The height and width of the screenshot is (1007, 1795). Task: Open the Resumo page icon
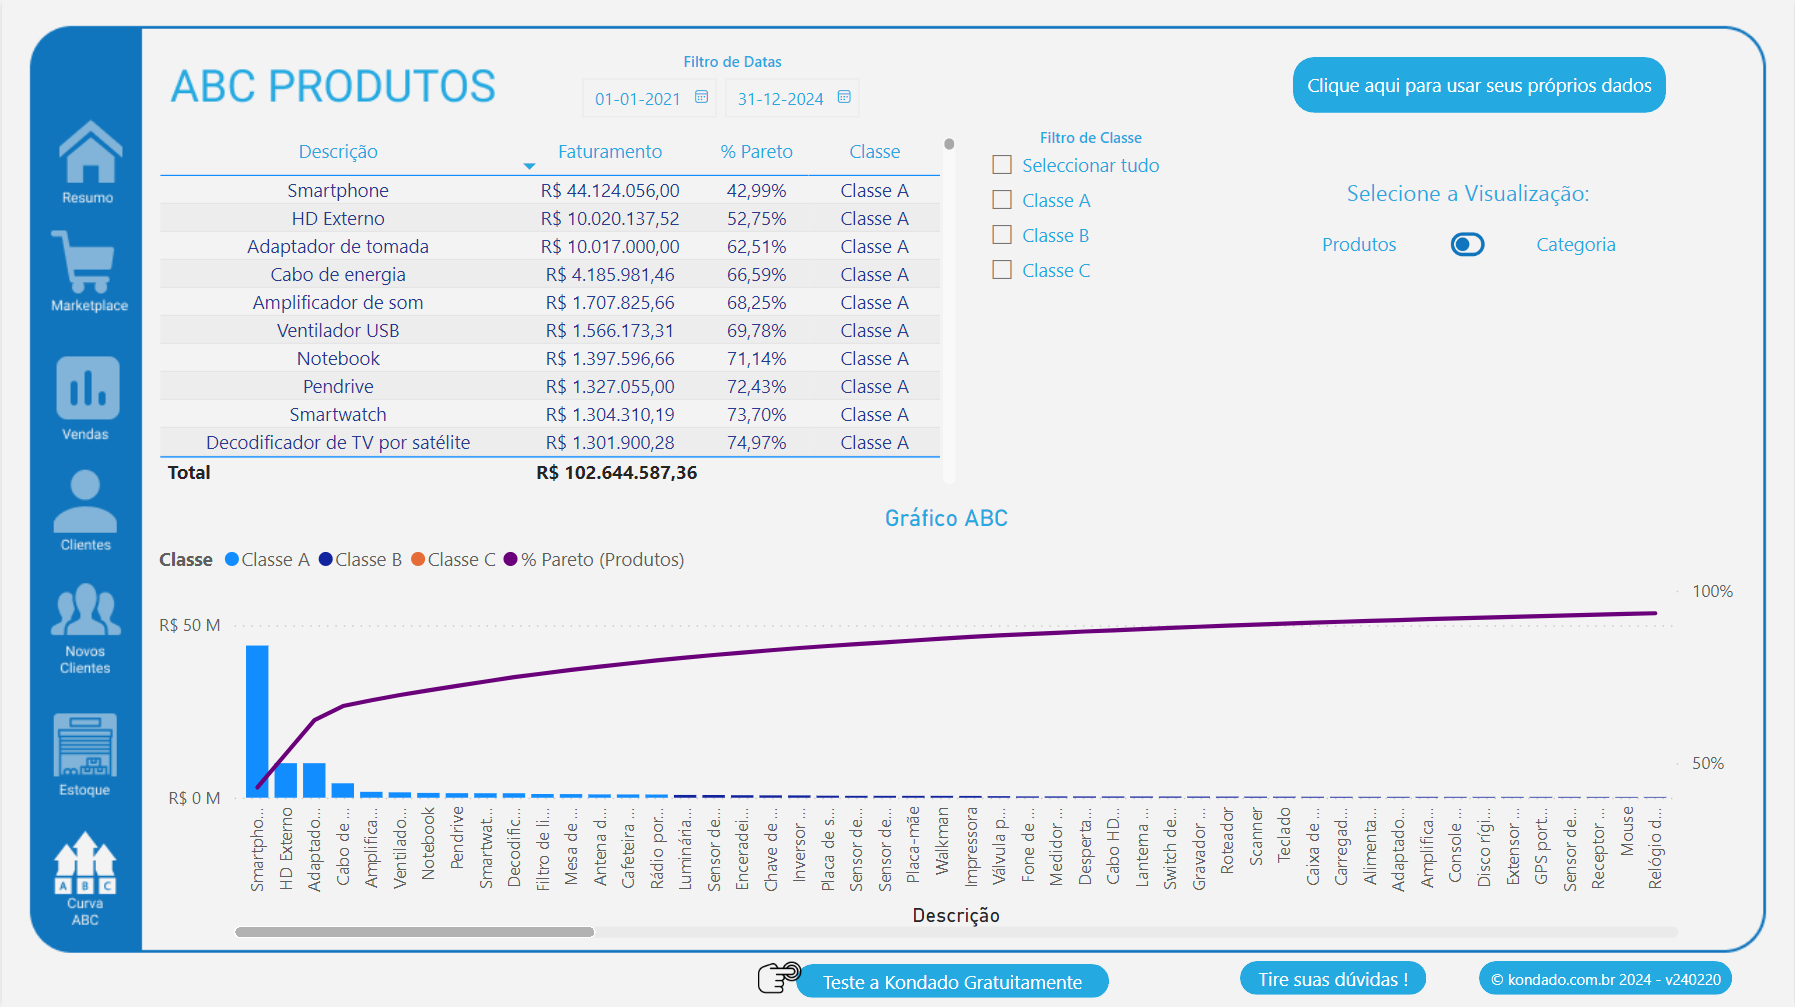coord(88,158)
